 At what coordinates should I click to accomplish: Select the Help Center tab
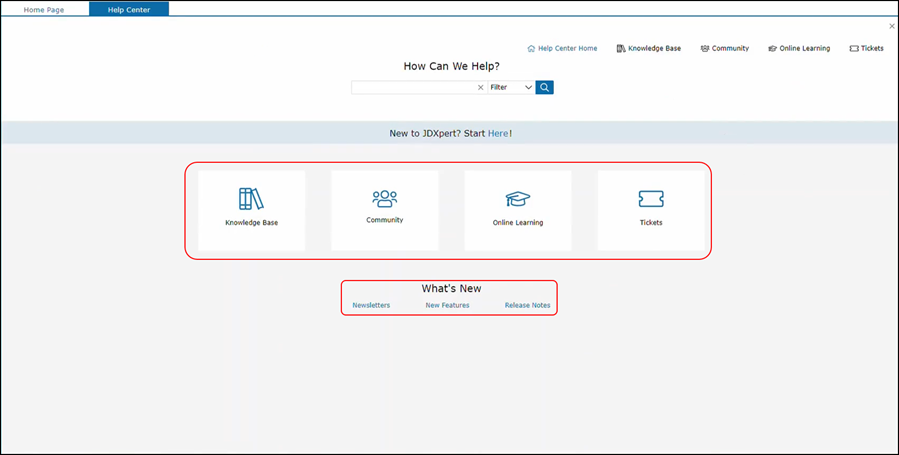pyautogui.click(x=128, y=9)
